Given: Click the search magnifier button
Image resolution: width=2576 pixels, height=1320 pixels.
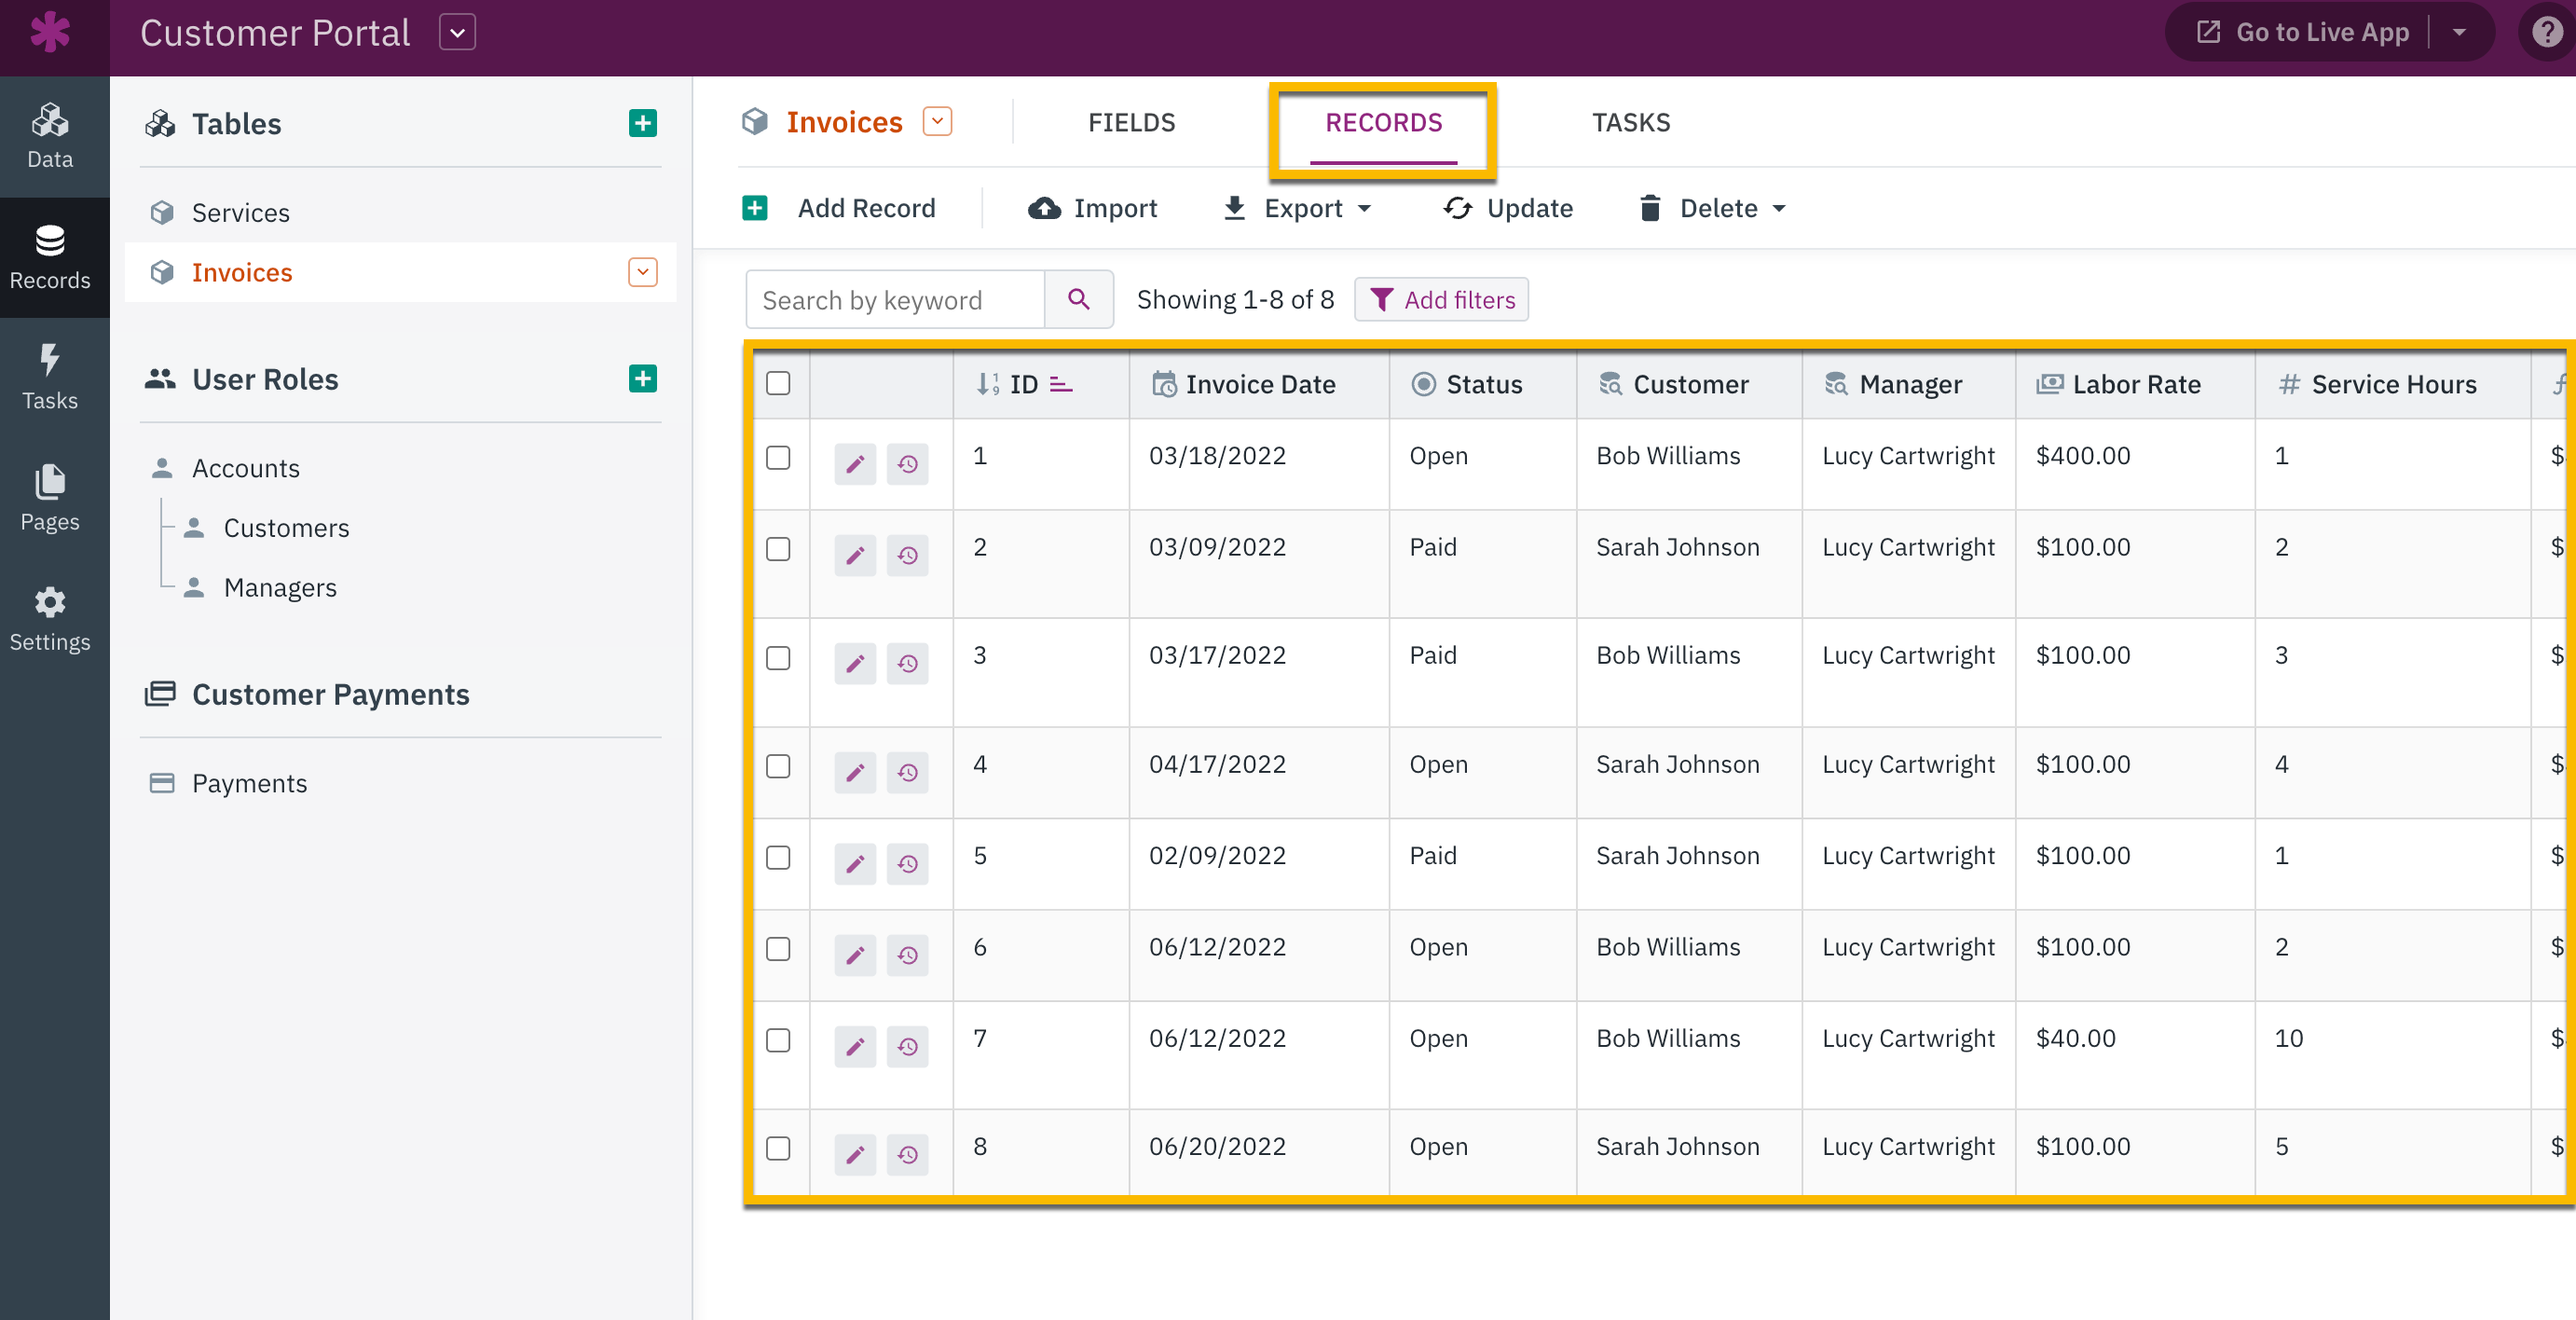Looking at the screenshot, I should [x=1078, y=299].
